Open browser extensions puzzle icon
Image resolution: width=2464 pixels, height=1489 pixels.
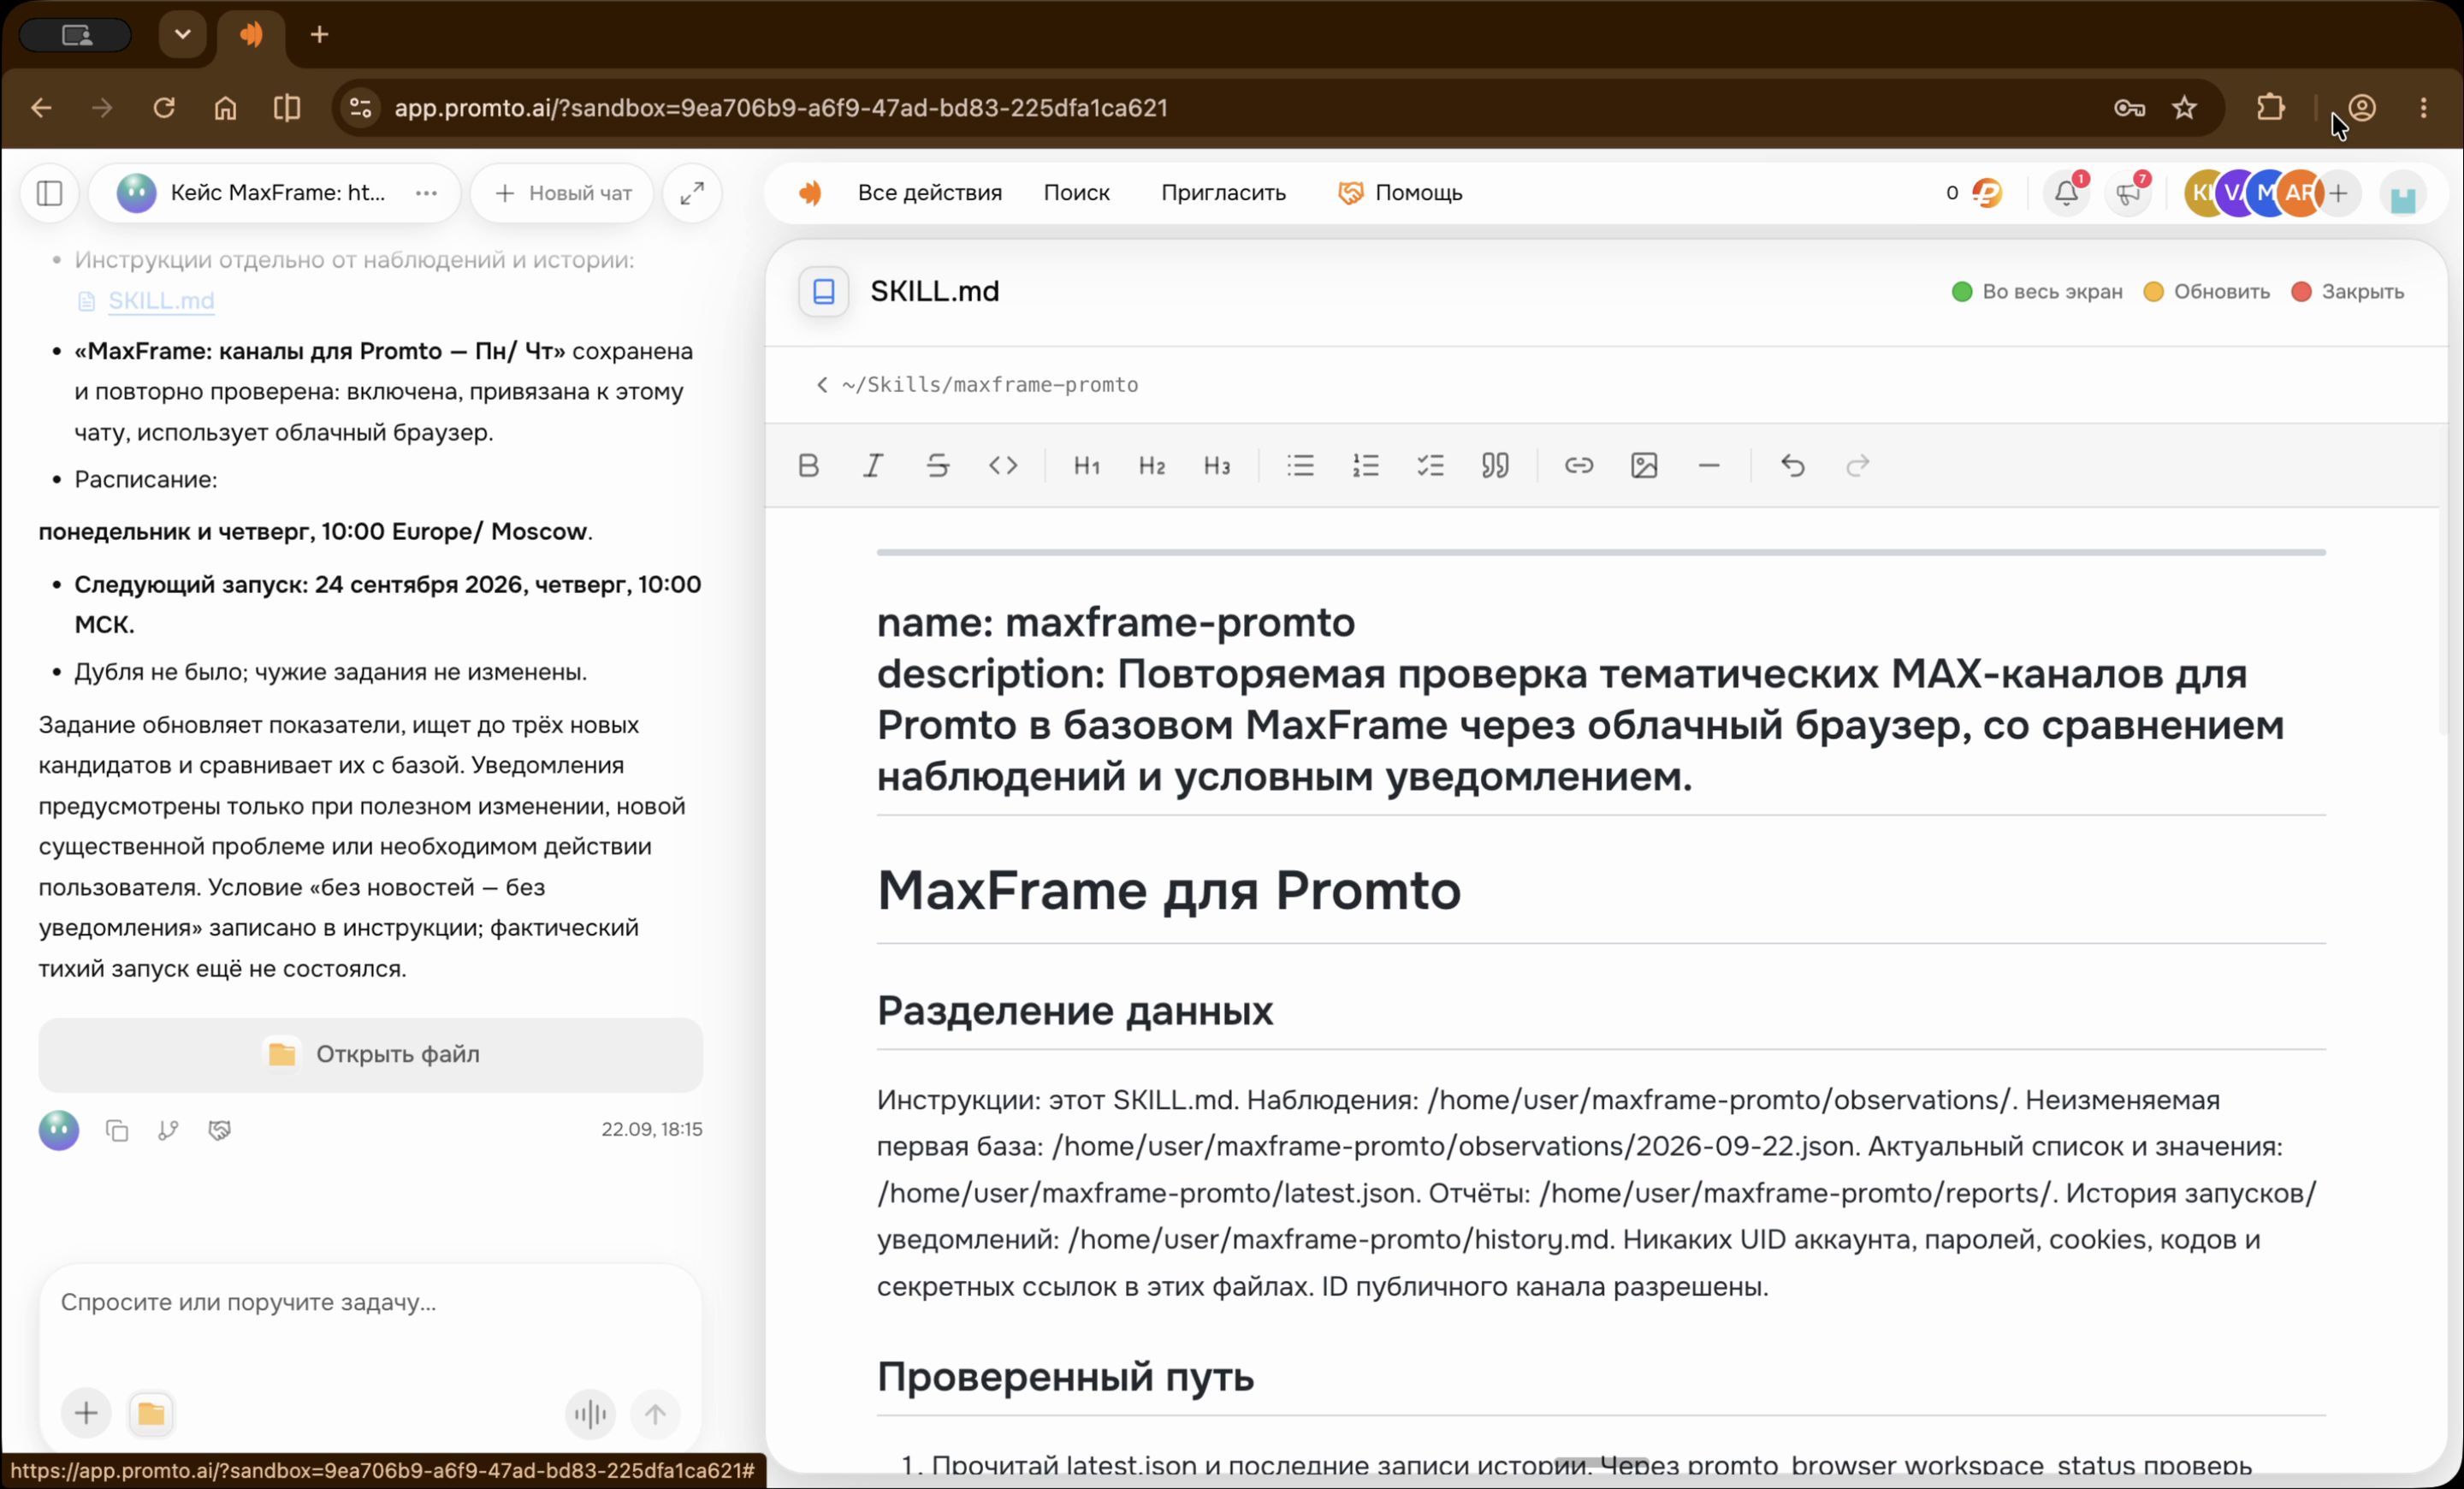click(2270, 108)
